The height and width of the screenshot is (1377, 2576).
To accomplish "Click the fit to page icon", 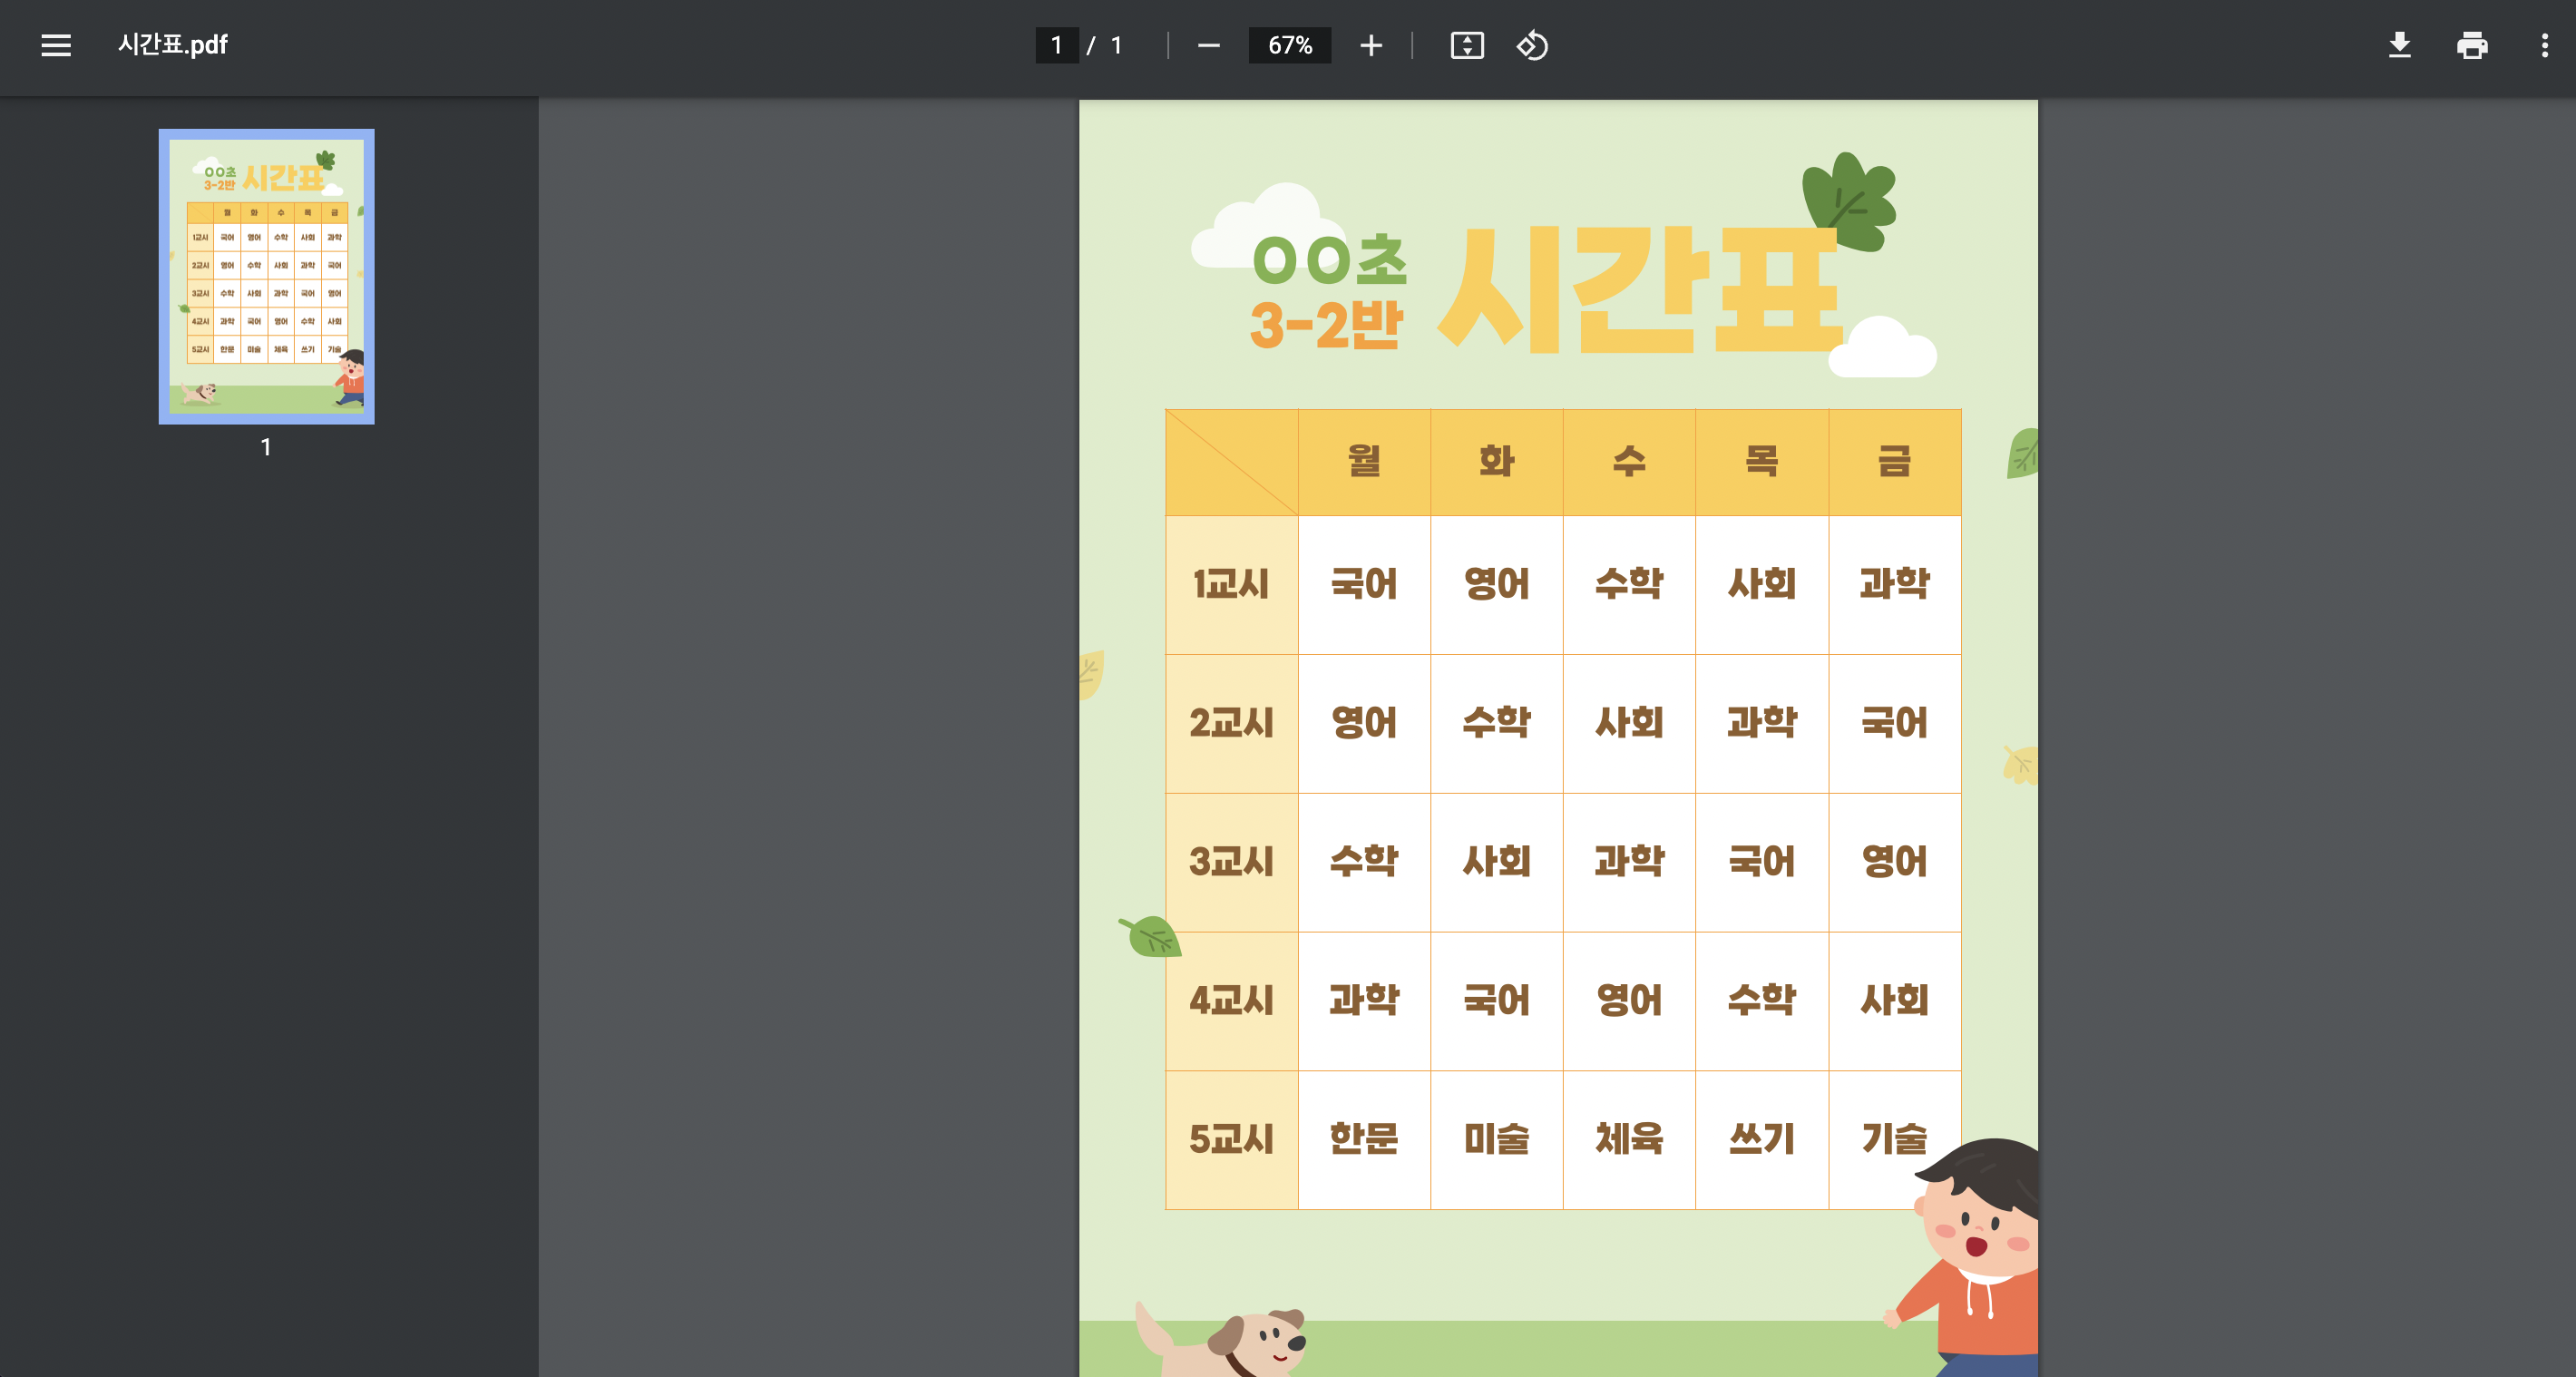I will tap(1467, 45).
